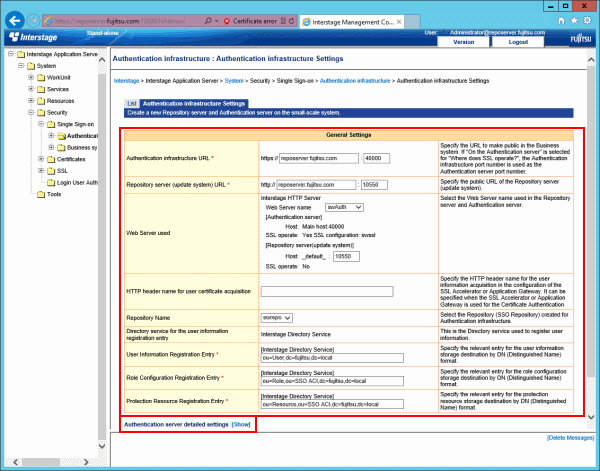Click the Resources folder icon
The width and height of the screenshot is (600, 471).
tap(41, 101)
